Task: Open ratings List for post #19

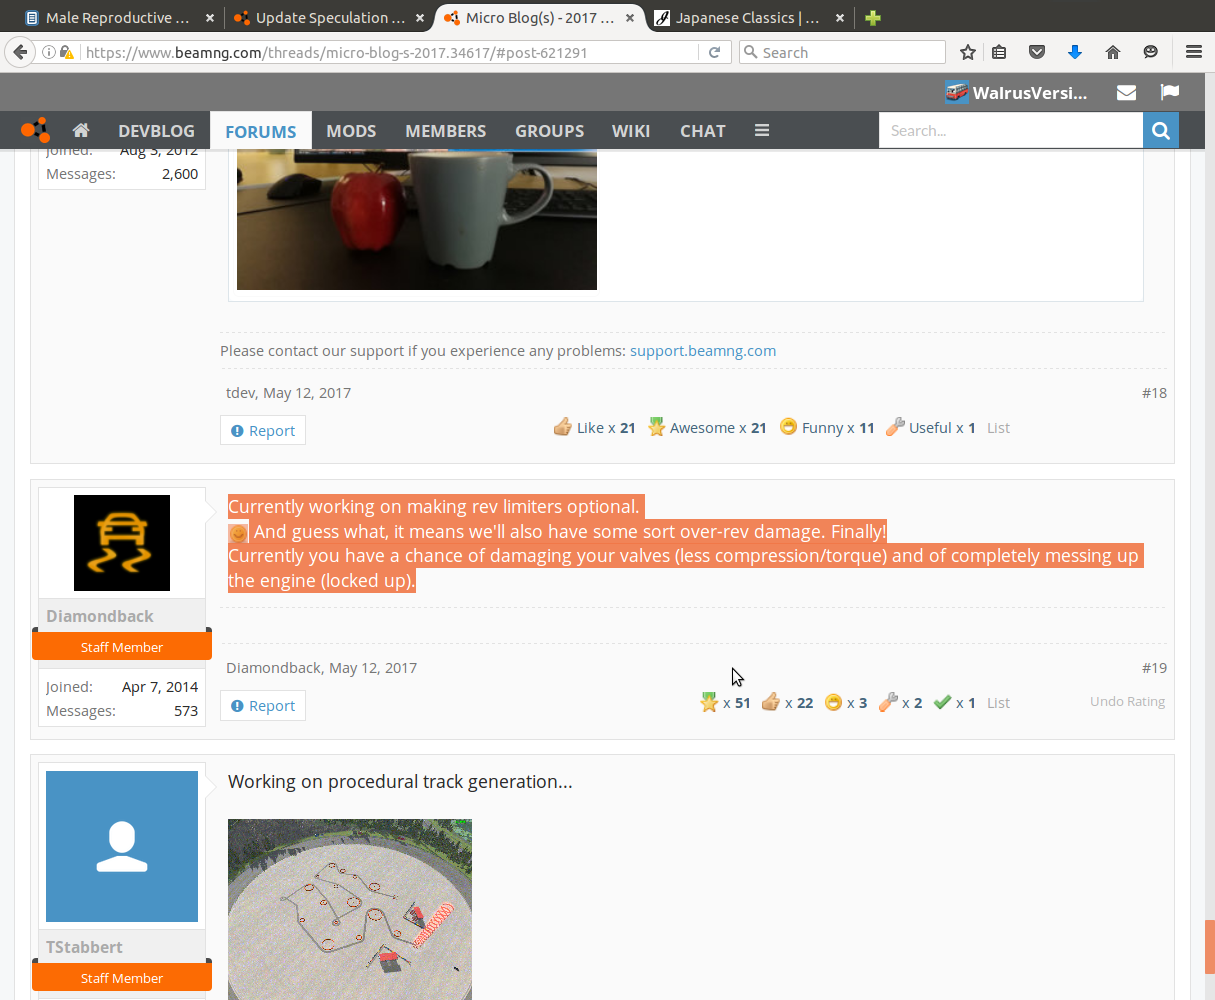Action: coord(998,702)
